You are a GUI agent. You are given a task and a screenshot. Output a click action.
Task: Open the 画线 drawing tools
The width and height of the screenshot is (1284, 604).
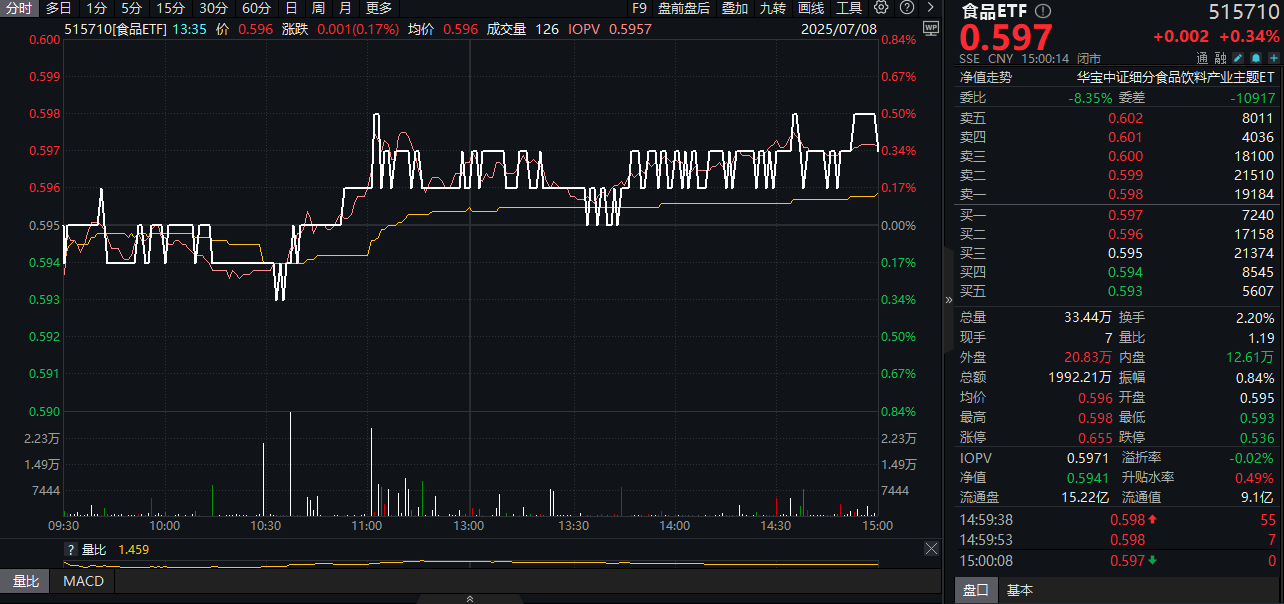809,9
